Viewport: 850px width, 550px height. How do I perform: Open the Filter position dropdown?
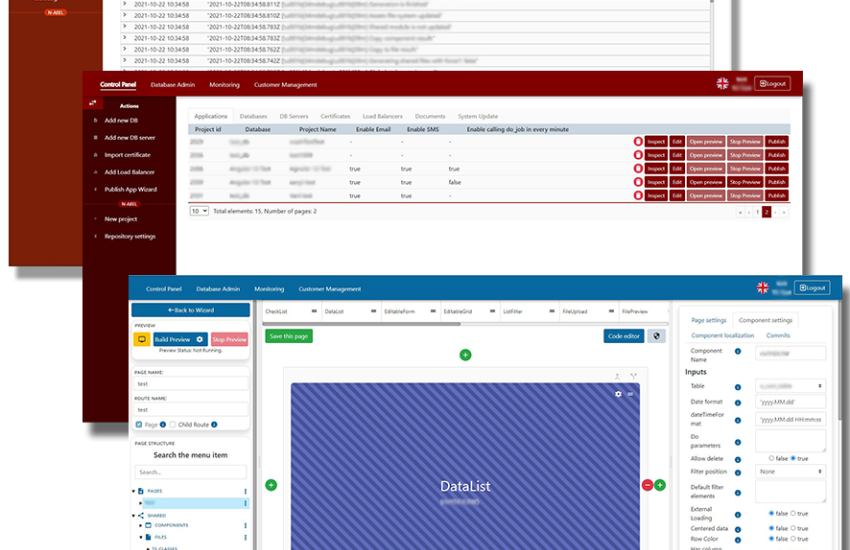point(791,471)
